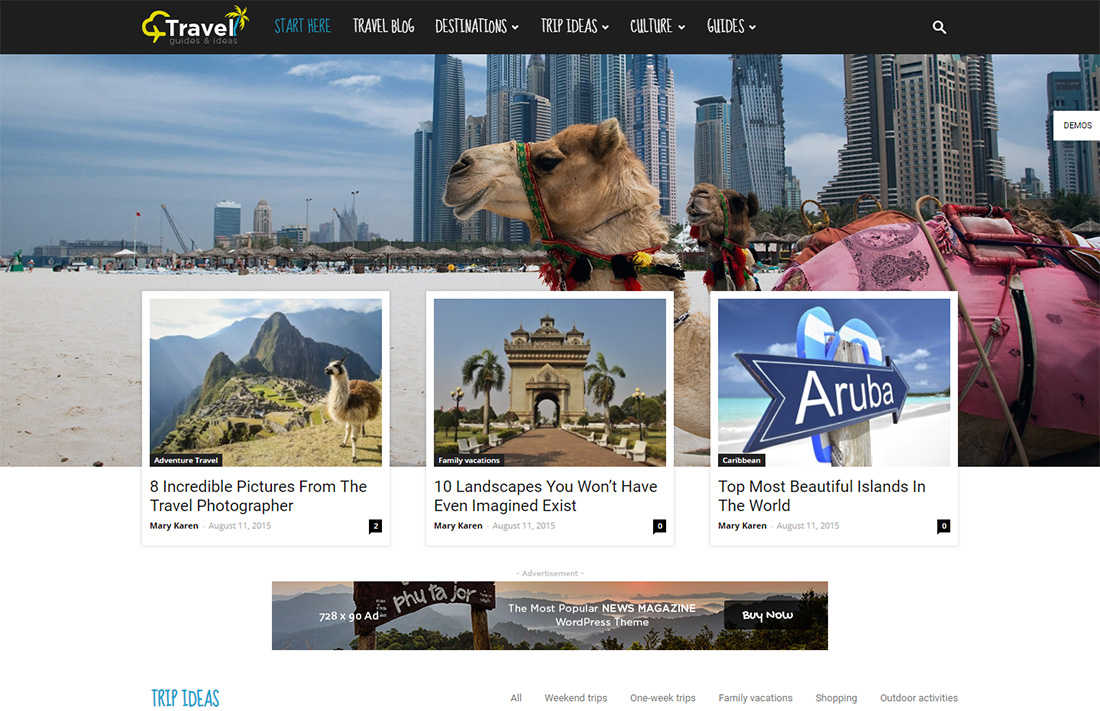Open '8 Incredible Pictures From The Travel Photographer'
Screen dimensions: 1100x711
pos(258,496)
